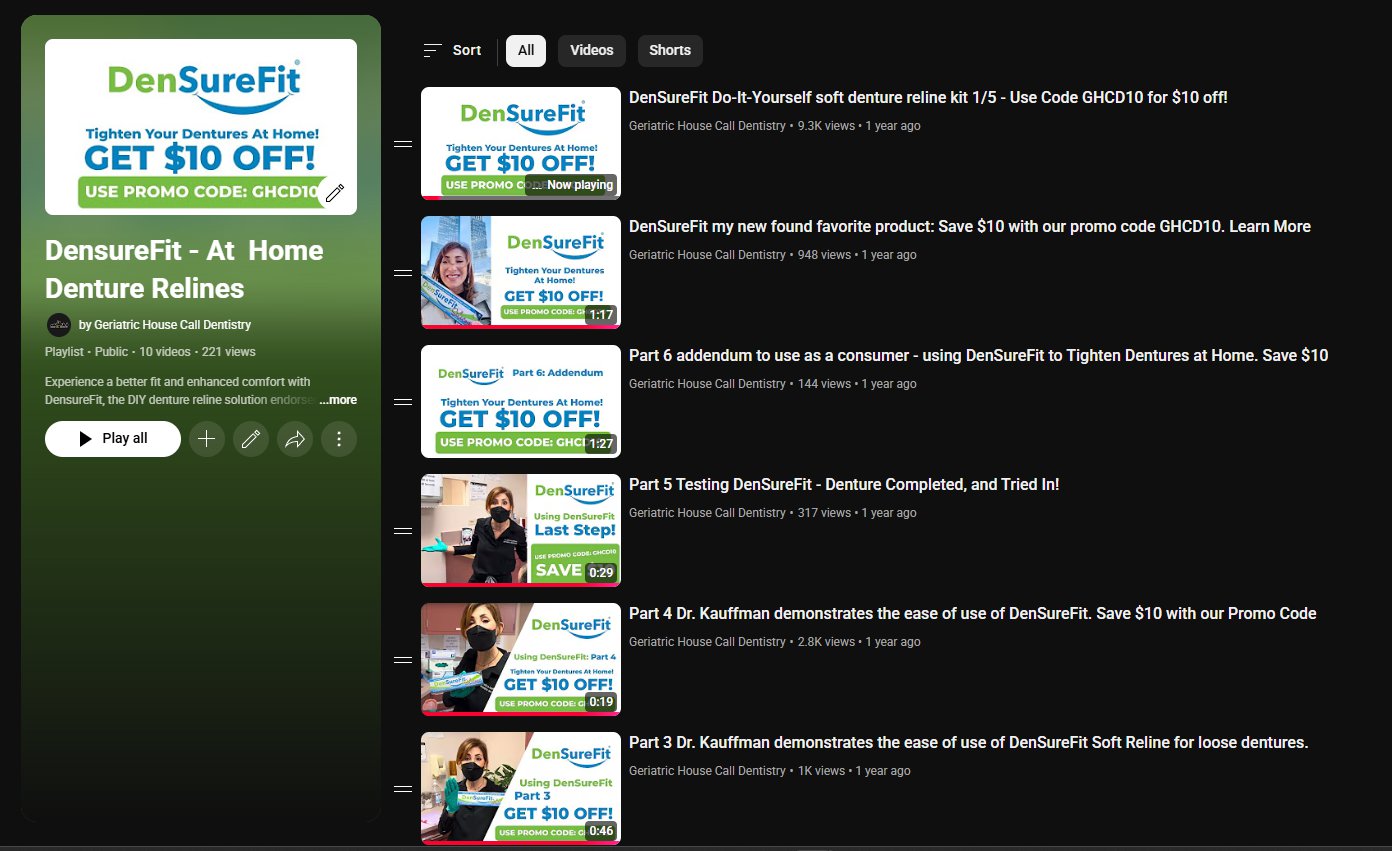1392x851 pixels.
Task: Open 'by Geriatric House Call Dentistry' channel link
Action: point(165,325)
